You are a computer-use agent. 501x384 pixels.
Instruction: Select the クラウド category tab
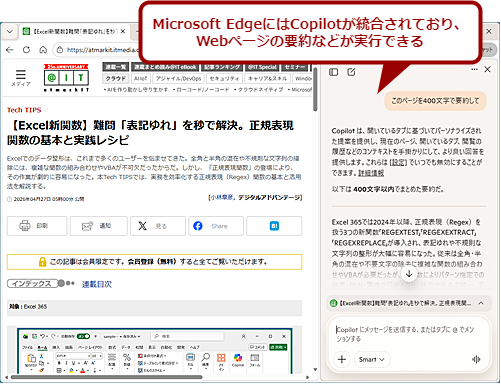pos(115,79)
